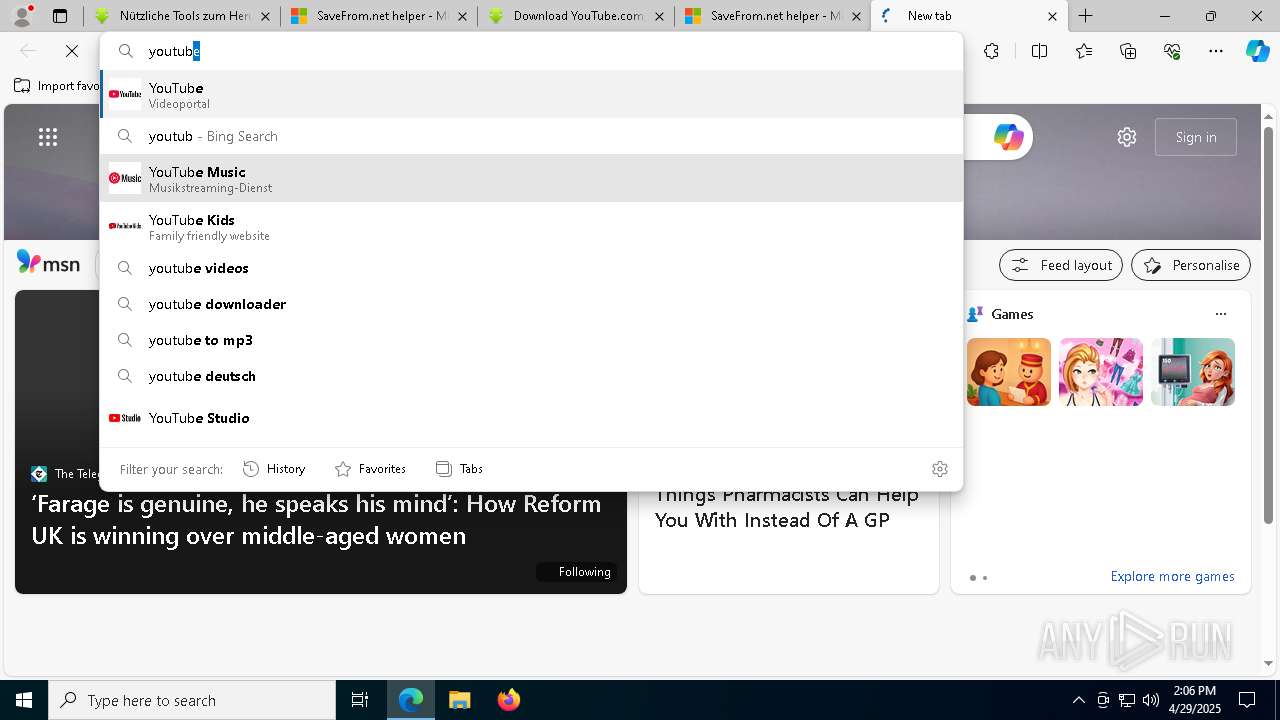
Task: Stop loading with the X toolbar button
Action: click(72, 51)
